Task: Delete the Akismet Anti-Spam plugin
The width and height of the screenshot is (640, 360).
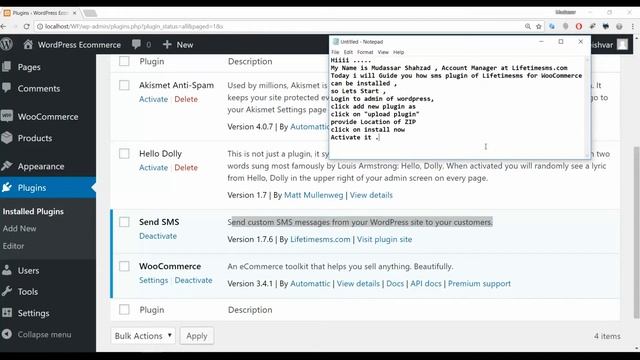Action: [x=186, y=99]
